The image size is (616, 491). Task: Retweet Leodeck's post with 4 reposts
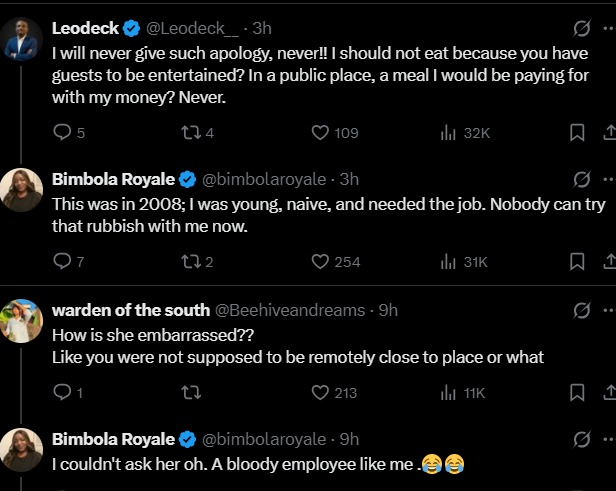[189, 132]
